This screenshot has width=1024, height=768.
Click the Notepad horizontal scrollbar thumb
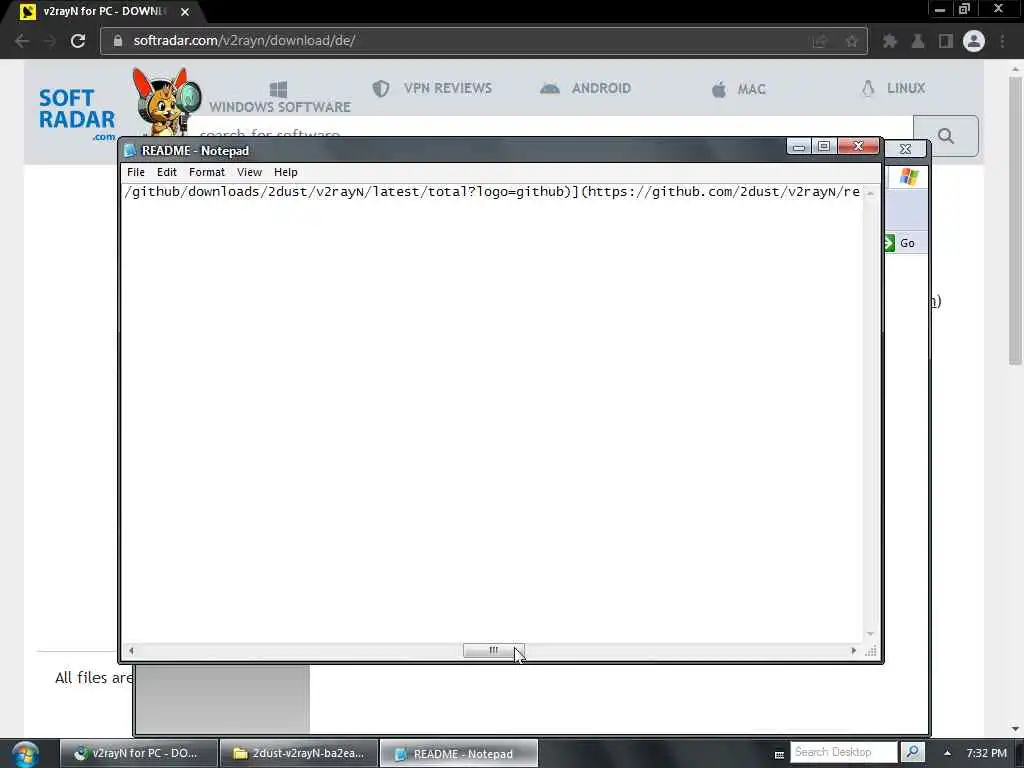coord(493,650)
